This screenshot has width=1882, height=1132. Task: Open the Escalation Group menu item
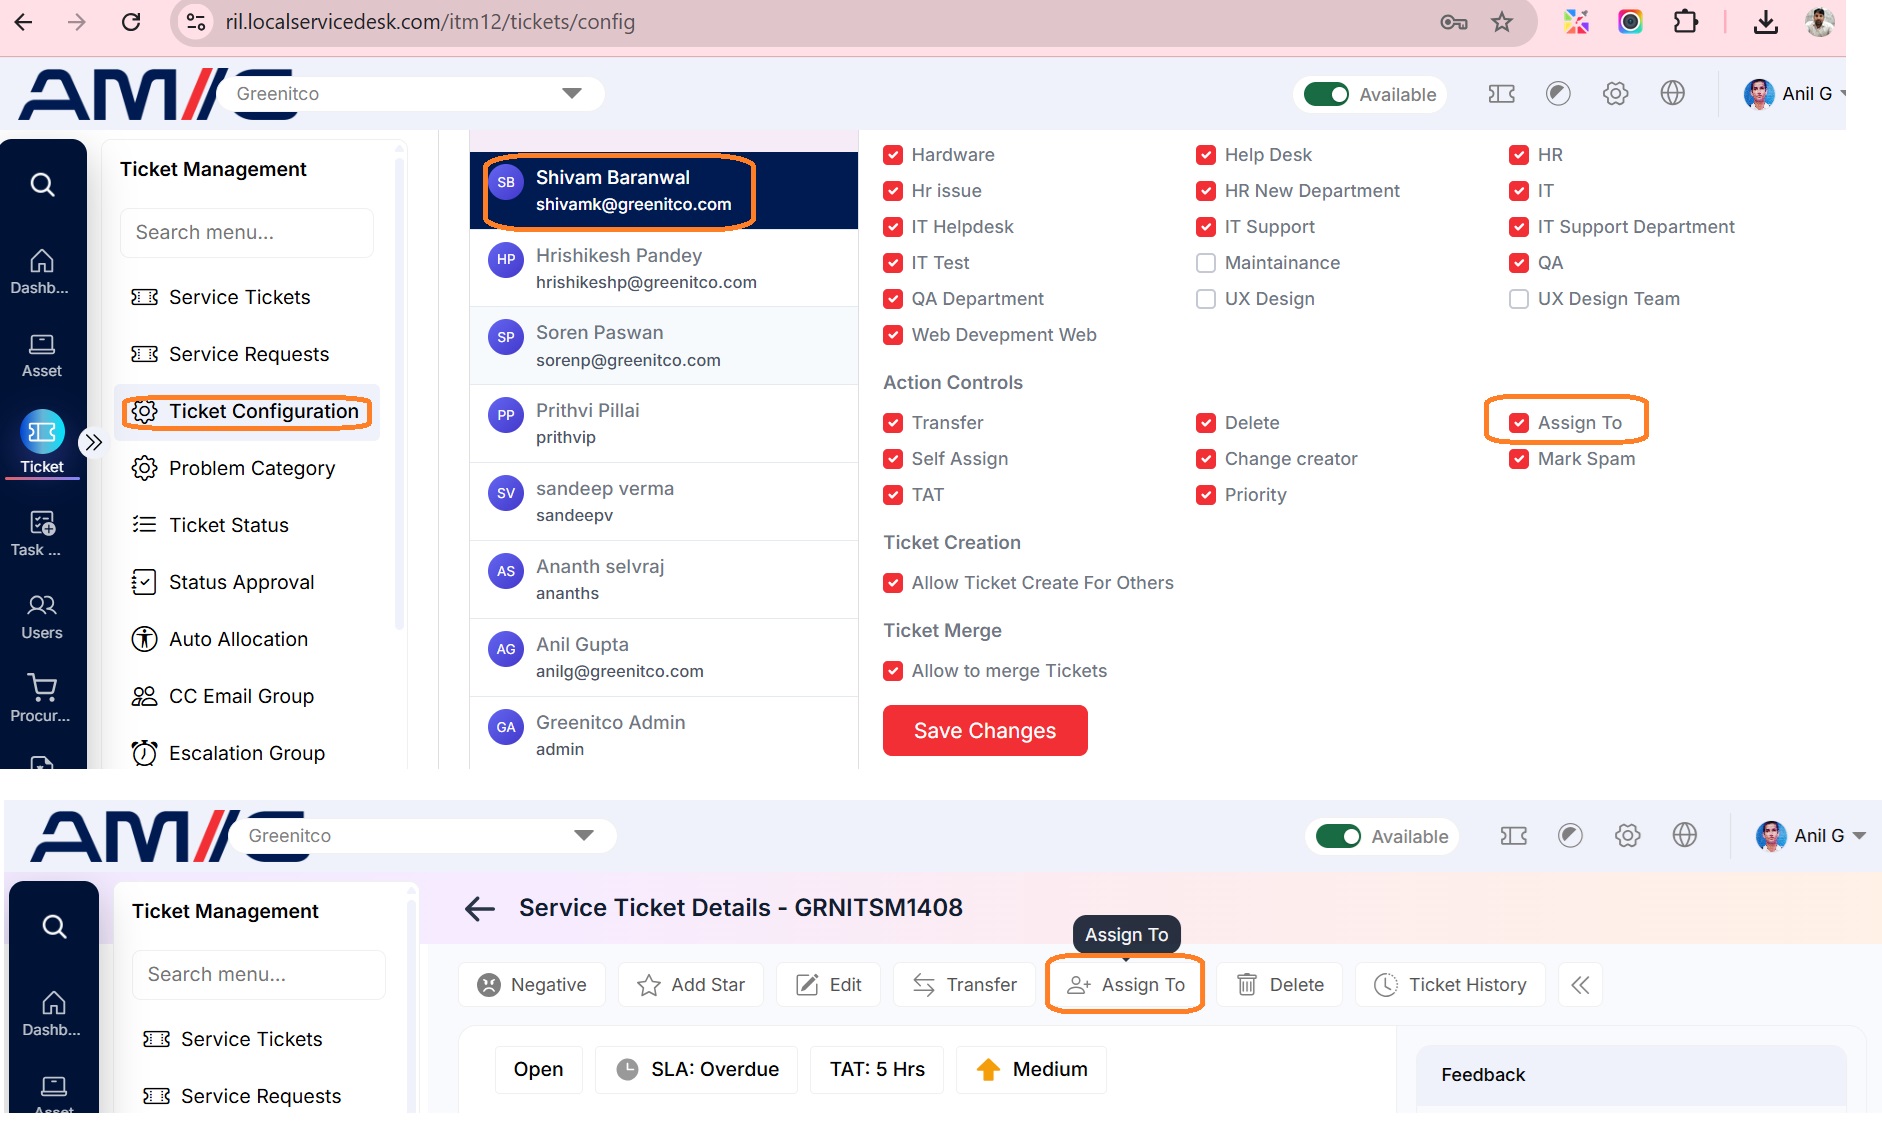[x=246, y=754]
